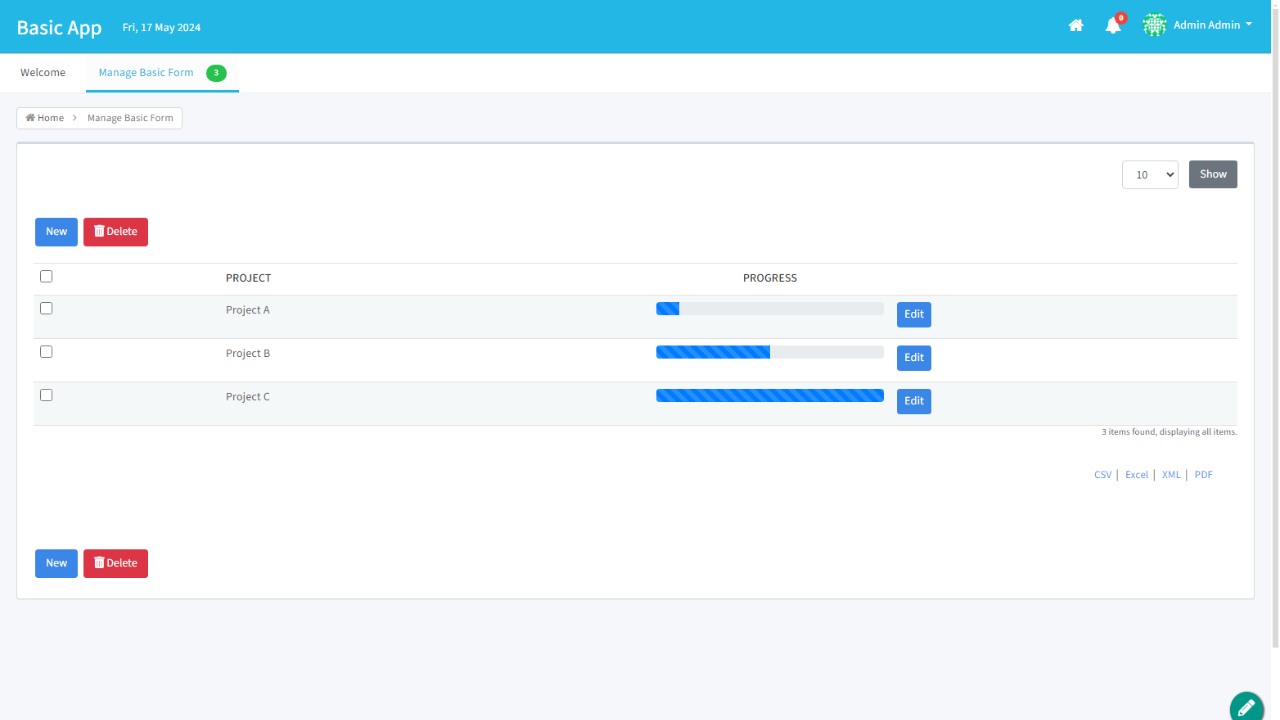
Task: Tick the Project B checkbox
Action: pyautogui.click(x=46, y=352)
